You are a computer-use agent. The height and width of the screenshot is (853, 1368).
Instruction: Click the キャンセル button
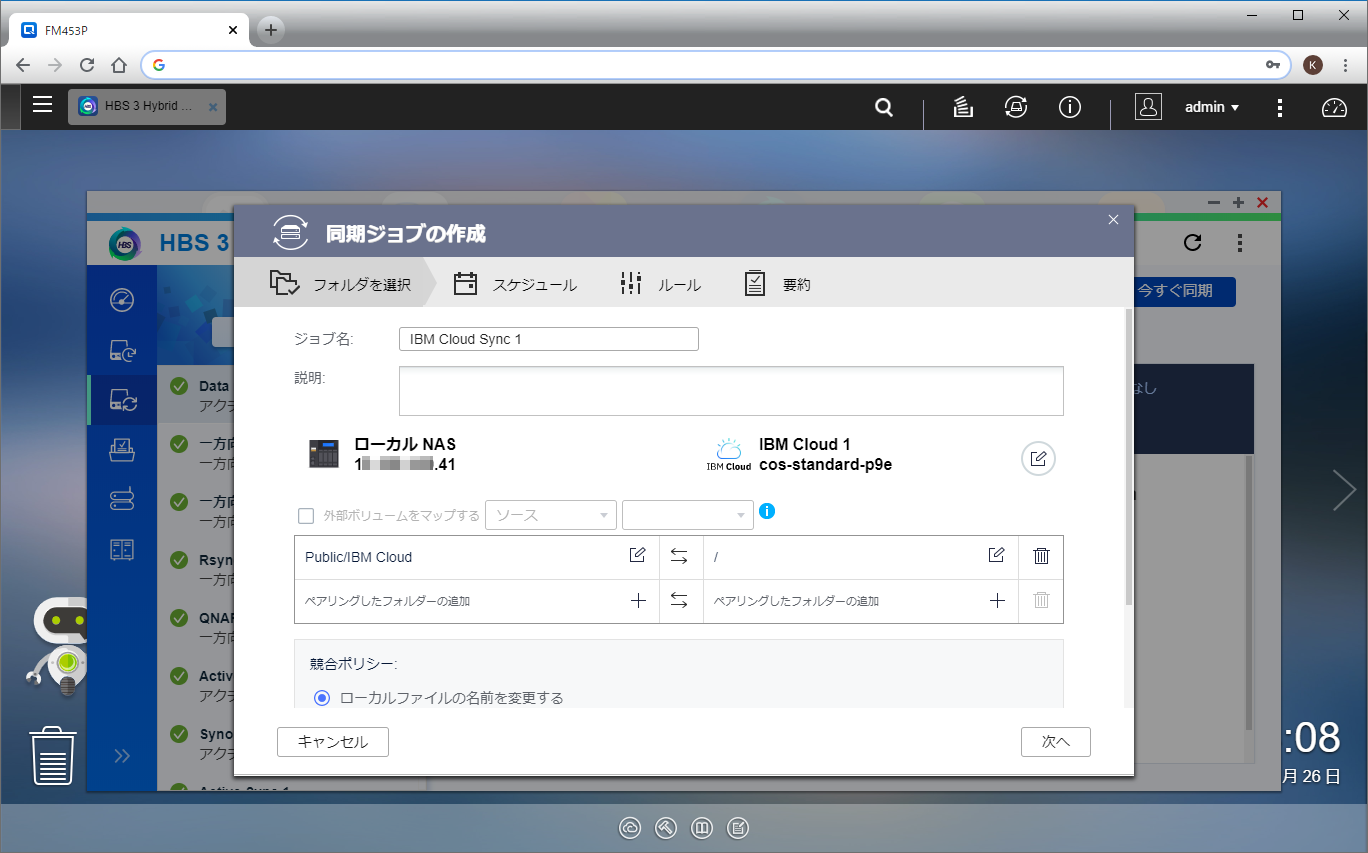333,742
